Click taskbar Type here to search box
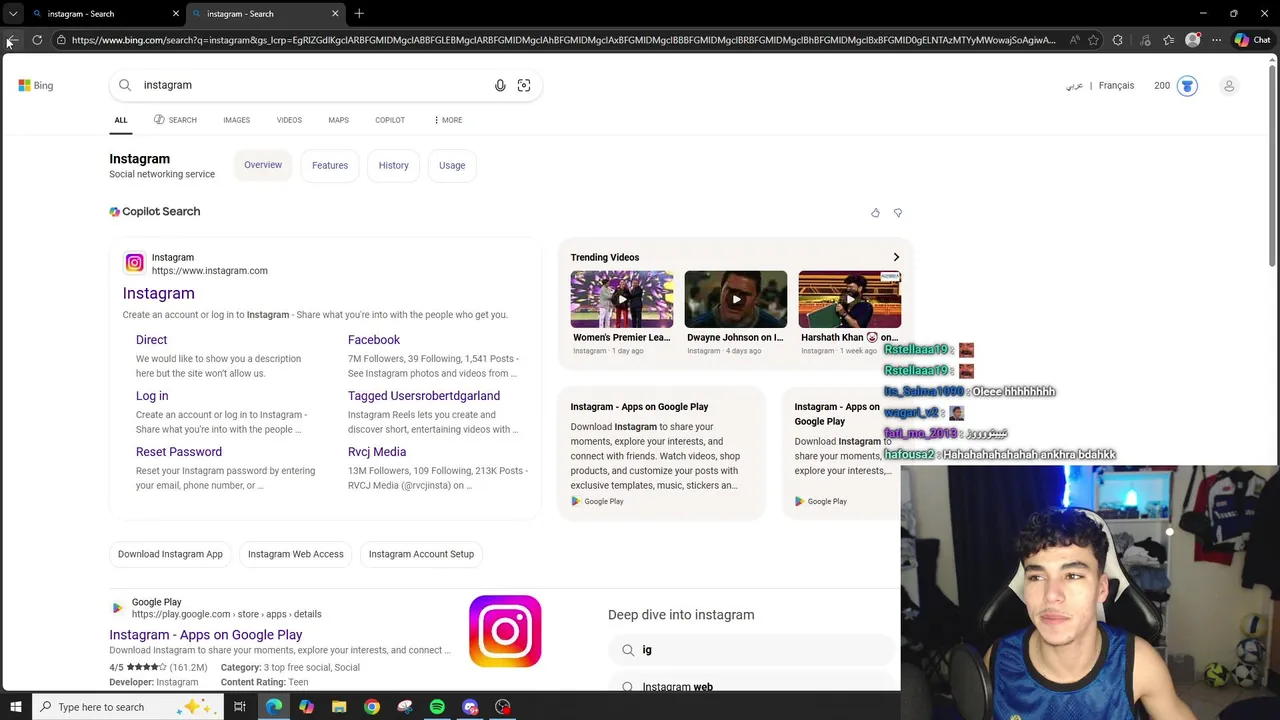The height and width of the screenshot is (720, 1280). (128, 707)
